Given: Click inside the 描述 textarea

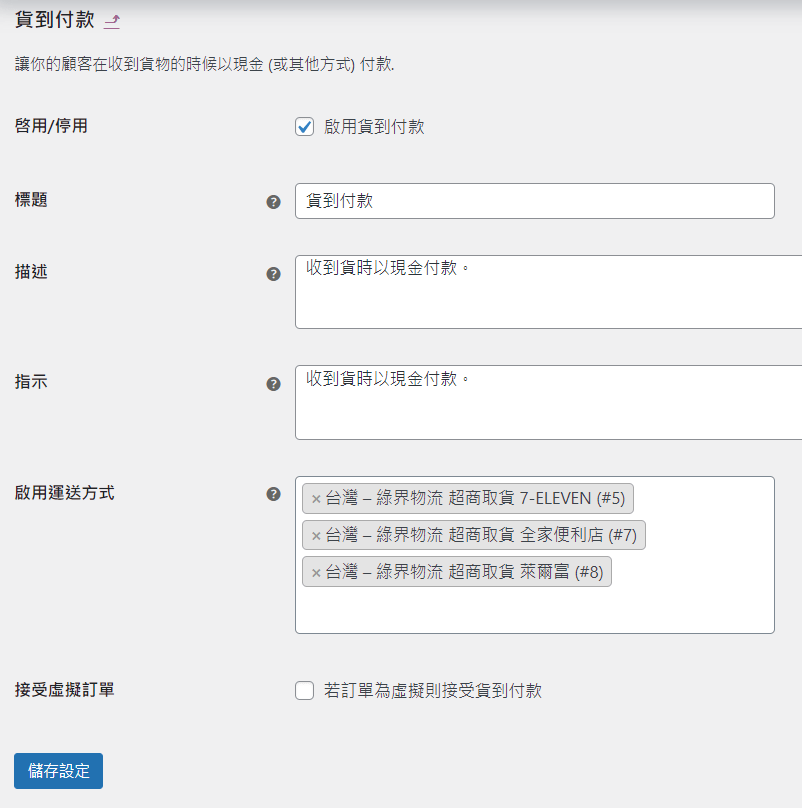Looking at the screenshot, I should coord(548,292).
